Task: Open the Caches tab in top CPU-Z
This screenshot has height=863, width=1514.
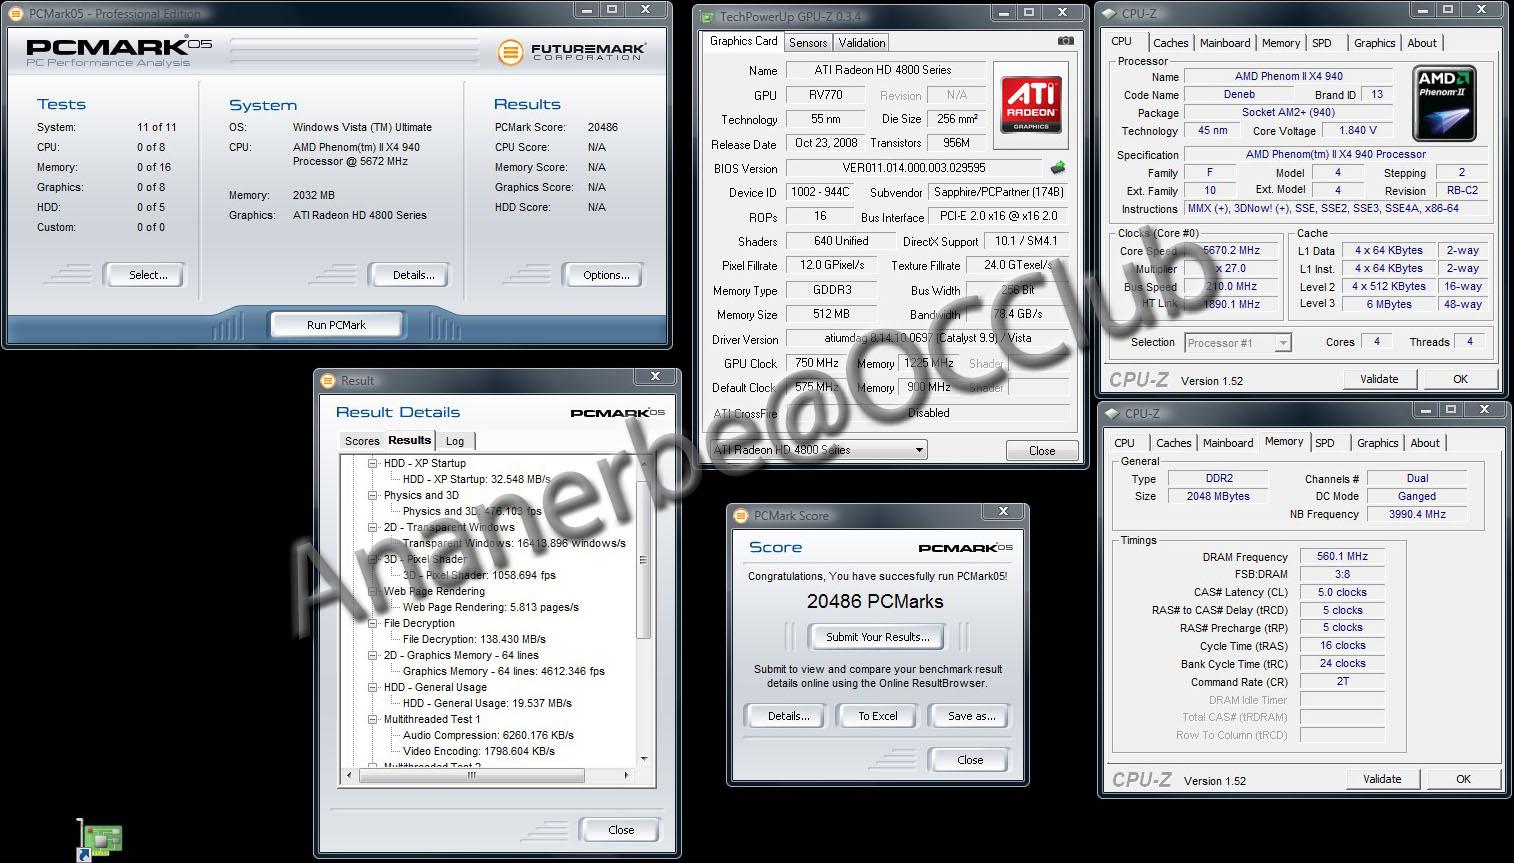Action: pyautogui.click(x=1171, y=43)
